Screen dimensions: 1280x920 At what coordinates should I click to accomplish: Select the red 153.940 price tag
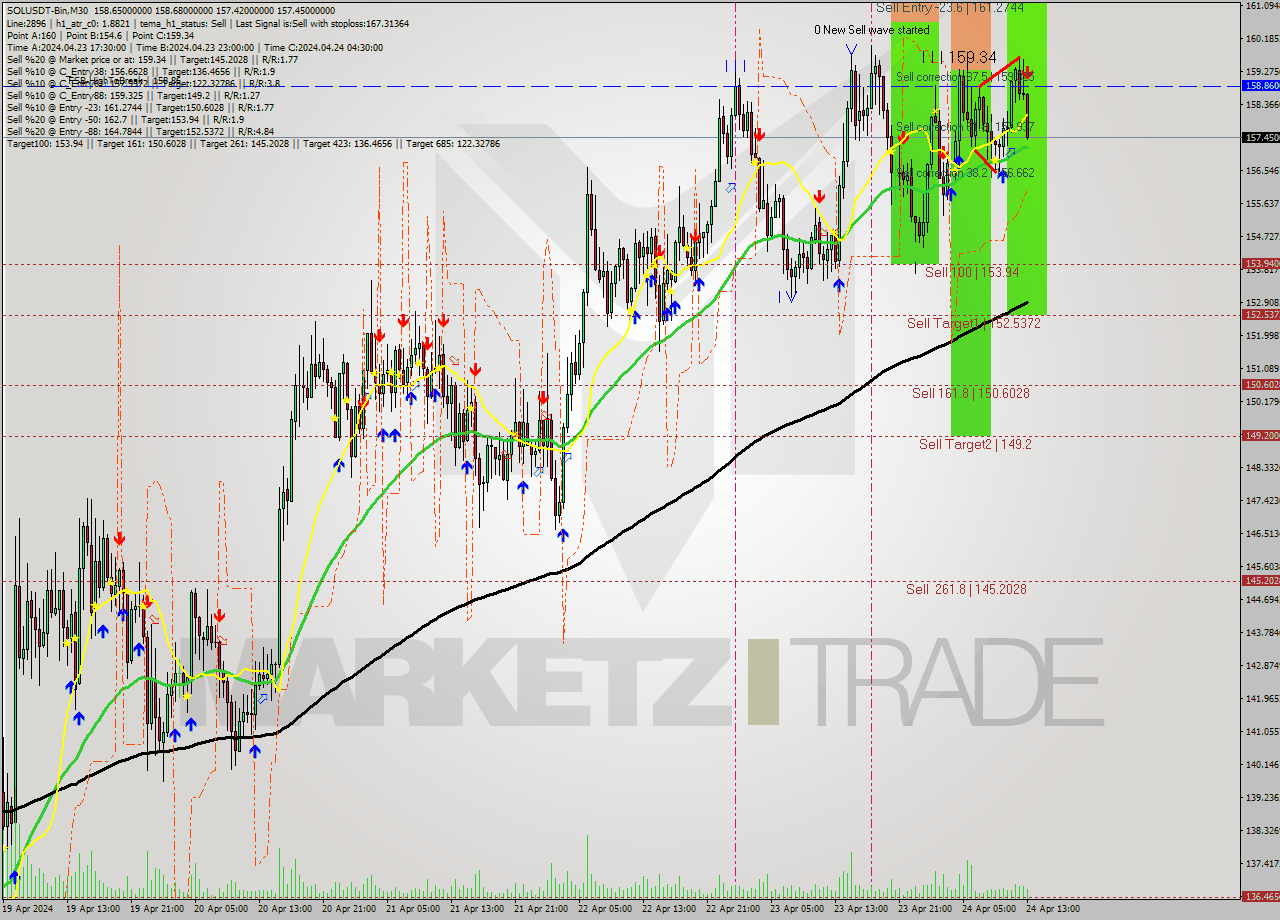(1260, 264)
